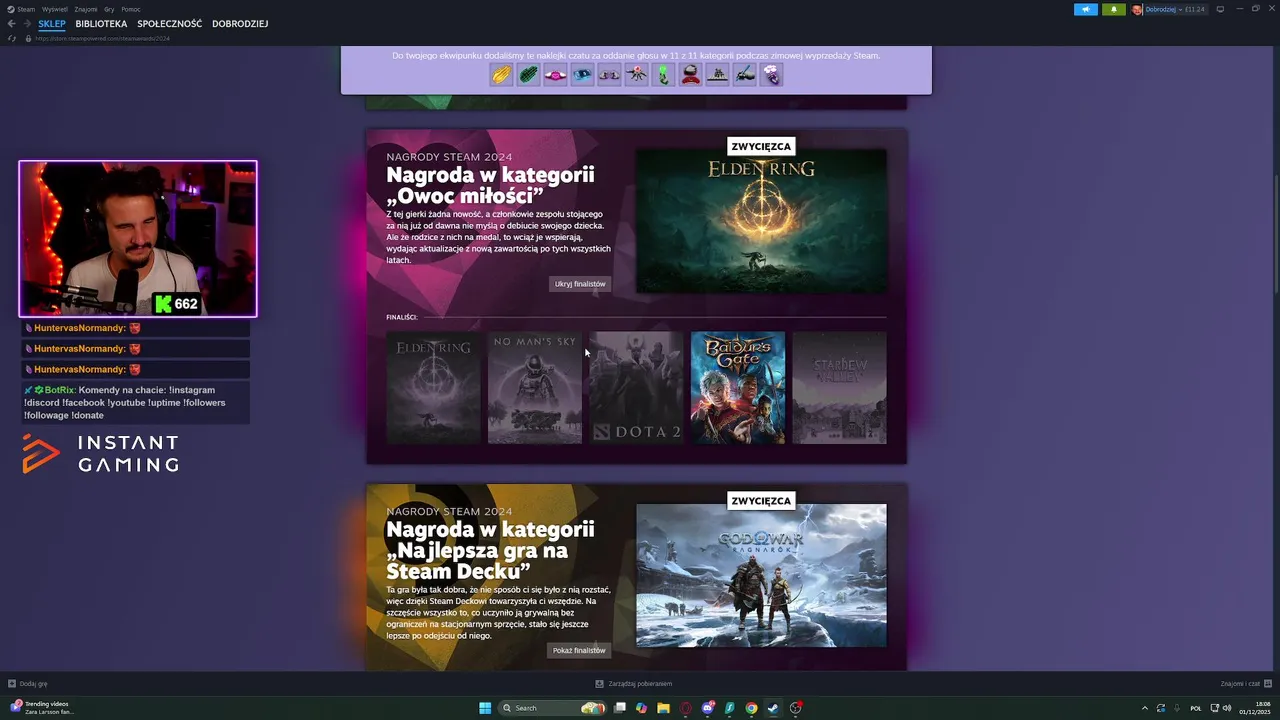Viewport: 1280px width, 720px height.
Task: Click the Manage downloads icon
Action: [599, 684]
